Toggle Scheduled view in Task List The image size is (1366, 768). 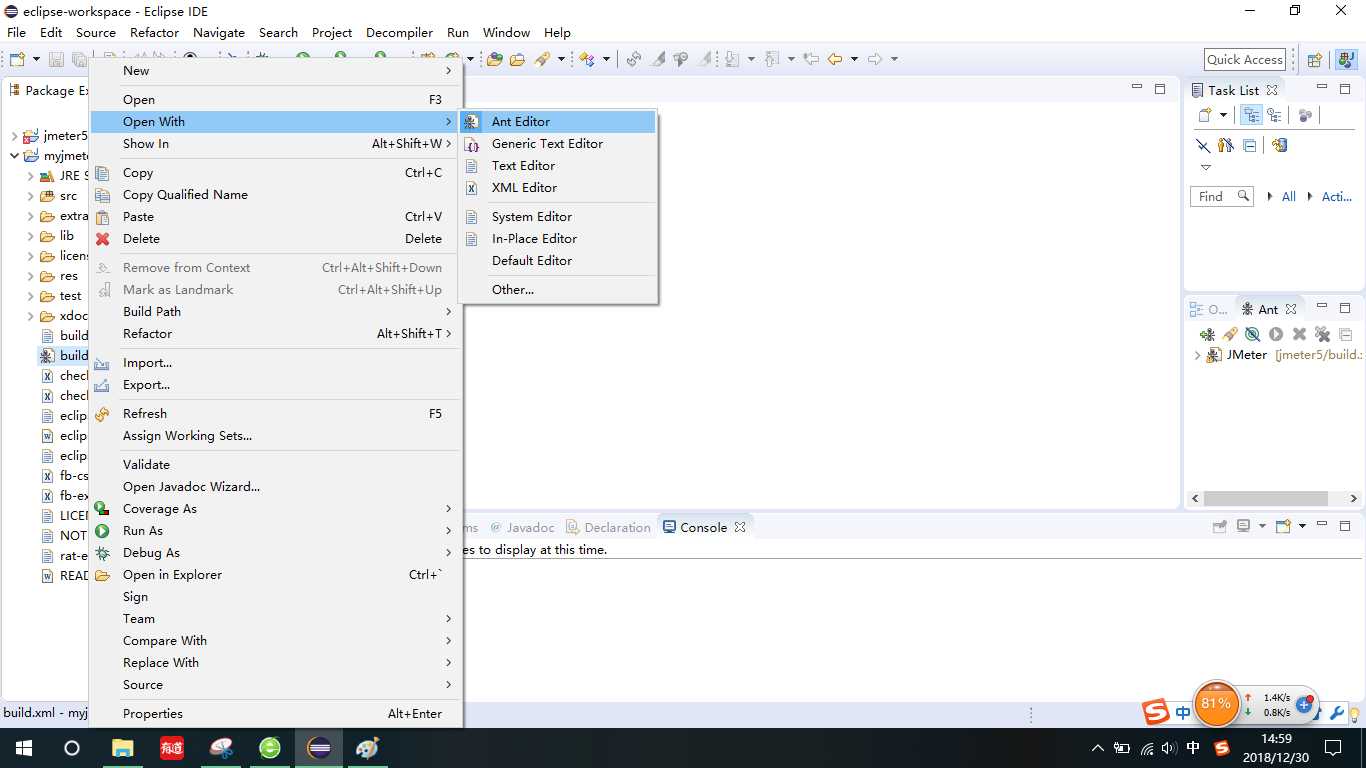(1274, 115)
